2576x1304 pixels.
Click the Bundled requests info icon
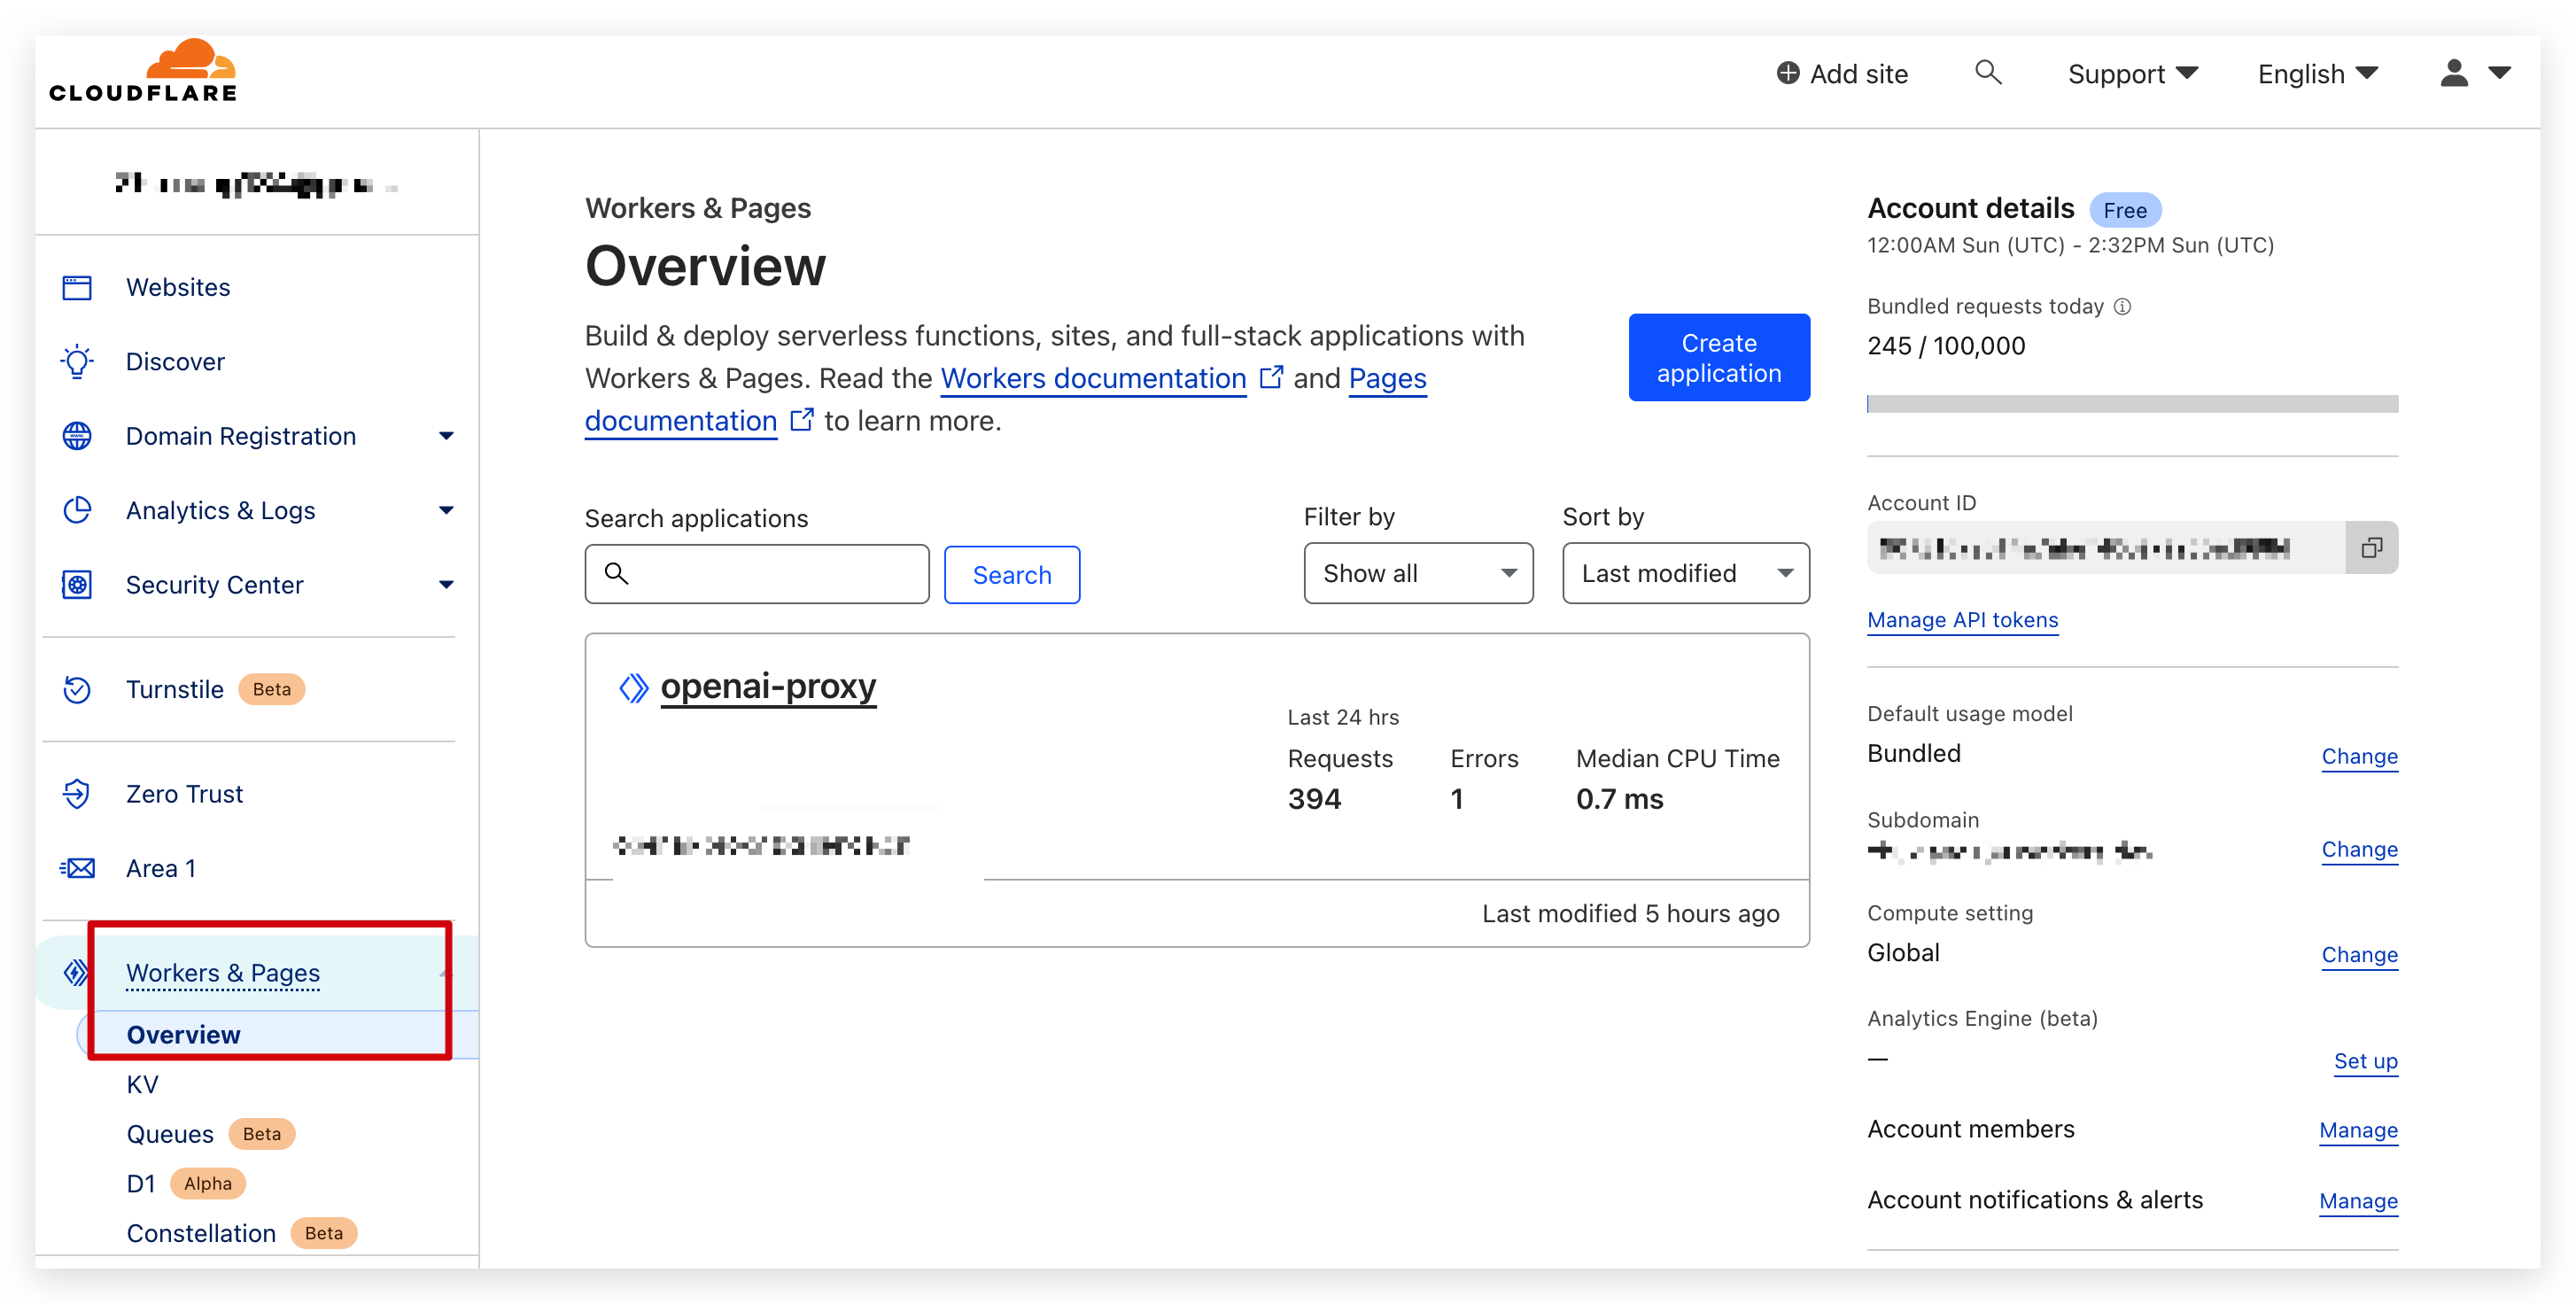point(2122,307)
